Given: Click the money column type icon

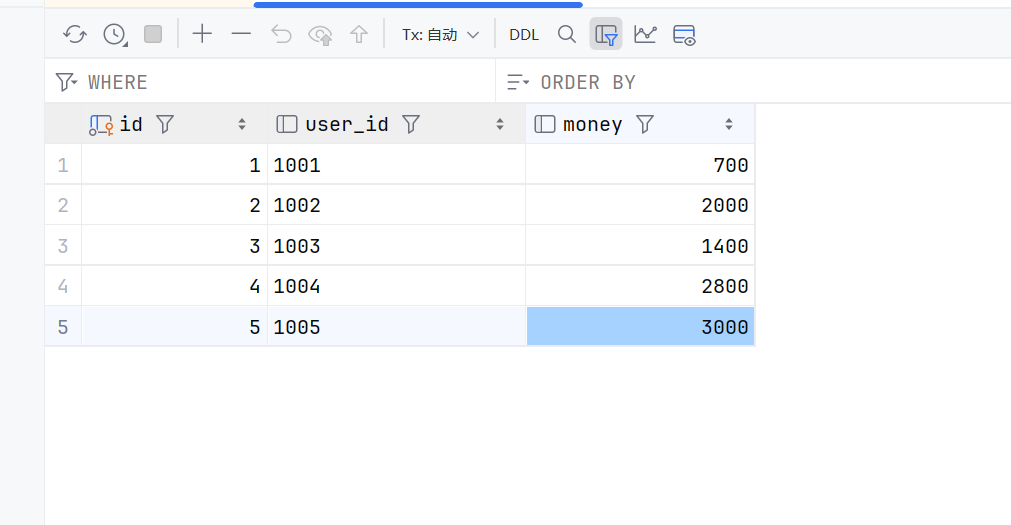Looking at the screenshot, I should point(545,124).
